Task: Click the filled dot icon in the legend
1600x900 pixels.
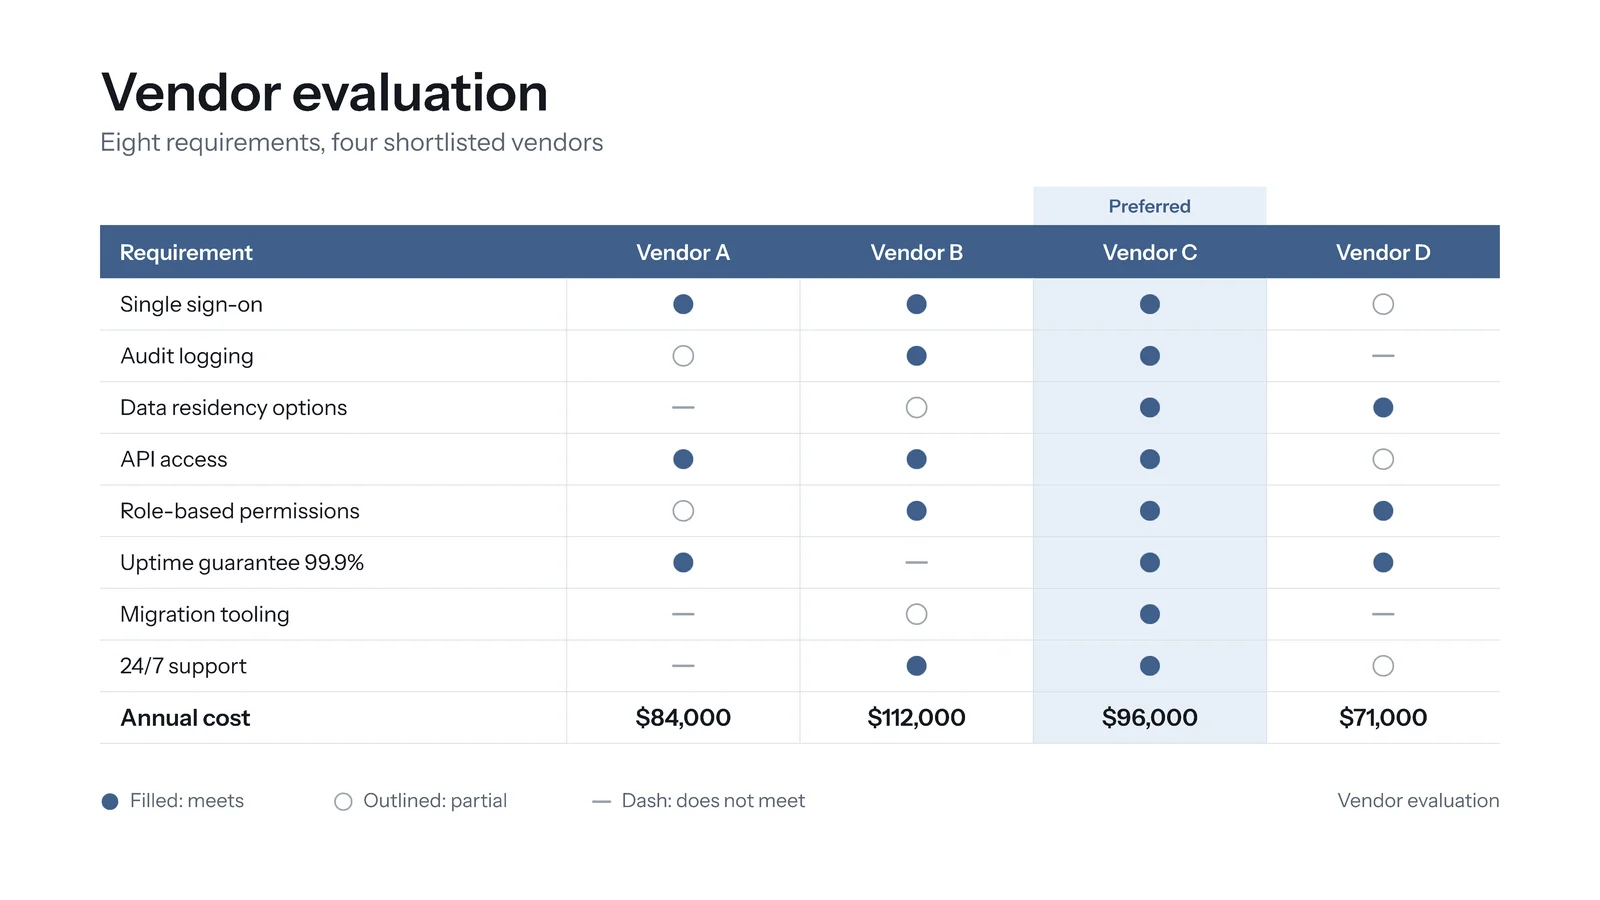Action: pos(110,802)
